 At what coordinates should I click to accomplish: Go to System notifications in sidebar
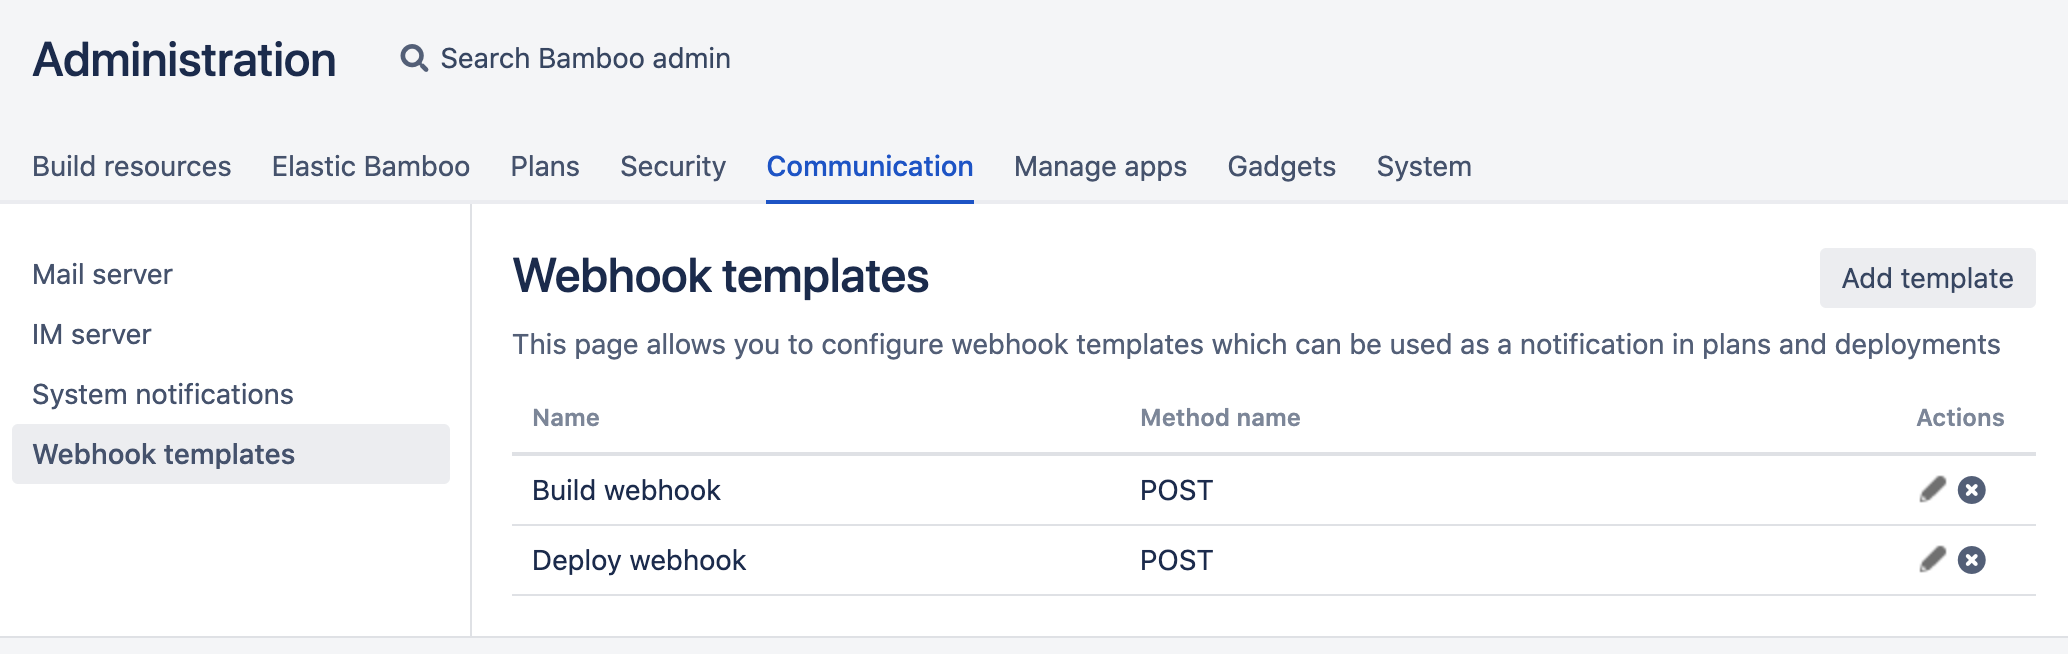pyautogui.click(x=163, y=394)
